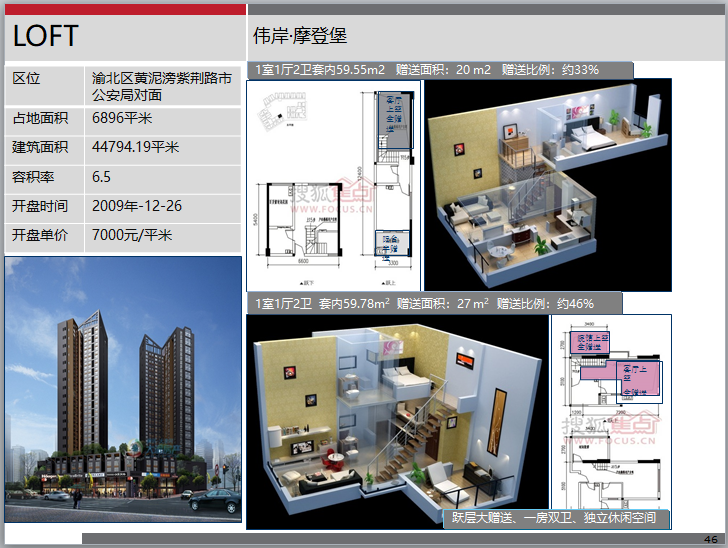Click the 2009年-12-26 opening date cell
The height and width of the screenshot is (548, 728).
[x=162, y=206]
